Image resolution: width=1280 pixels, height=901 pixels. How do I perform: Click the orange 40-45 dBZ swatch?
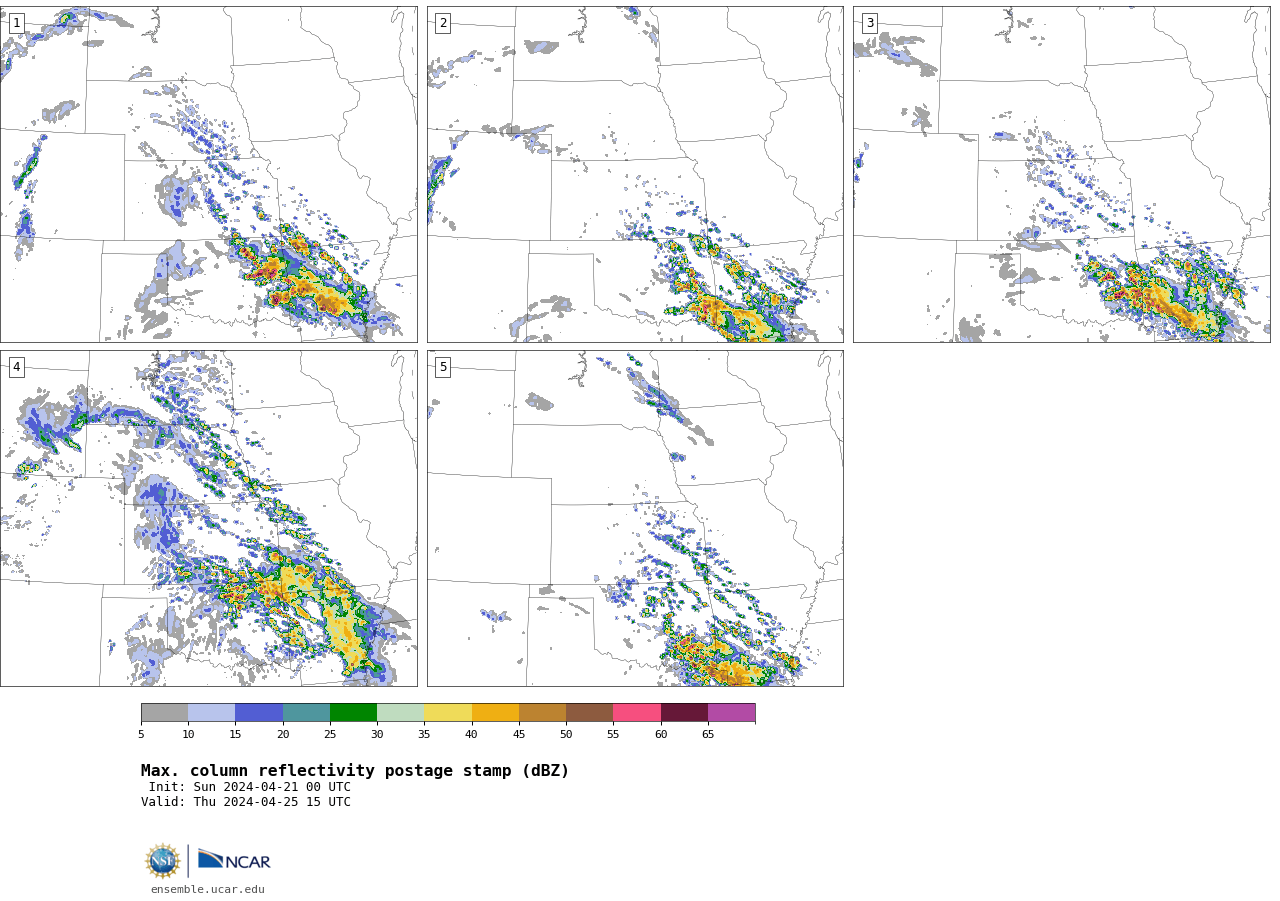pyautogui.click(x=495, y=713)
